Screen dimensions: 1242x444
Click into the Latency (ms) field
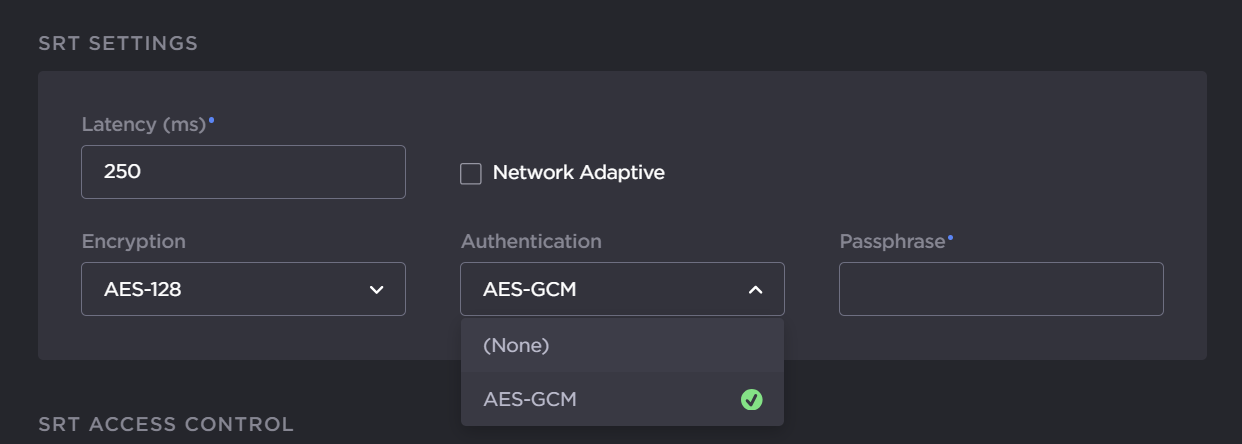point(243,172)
